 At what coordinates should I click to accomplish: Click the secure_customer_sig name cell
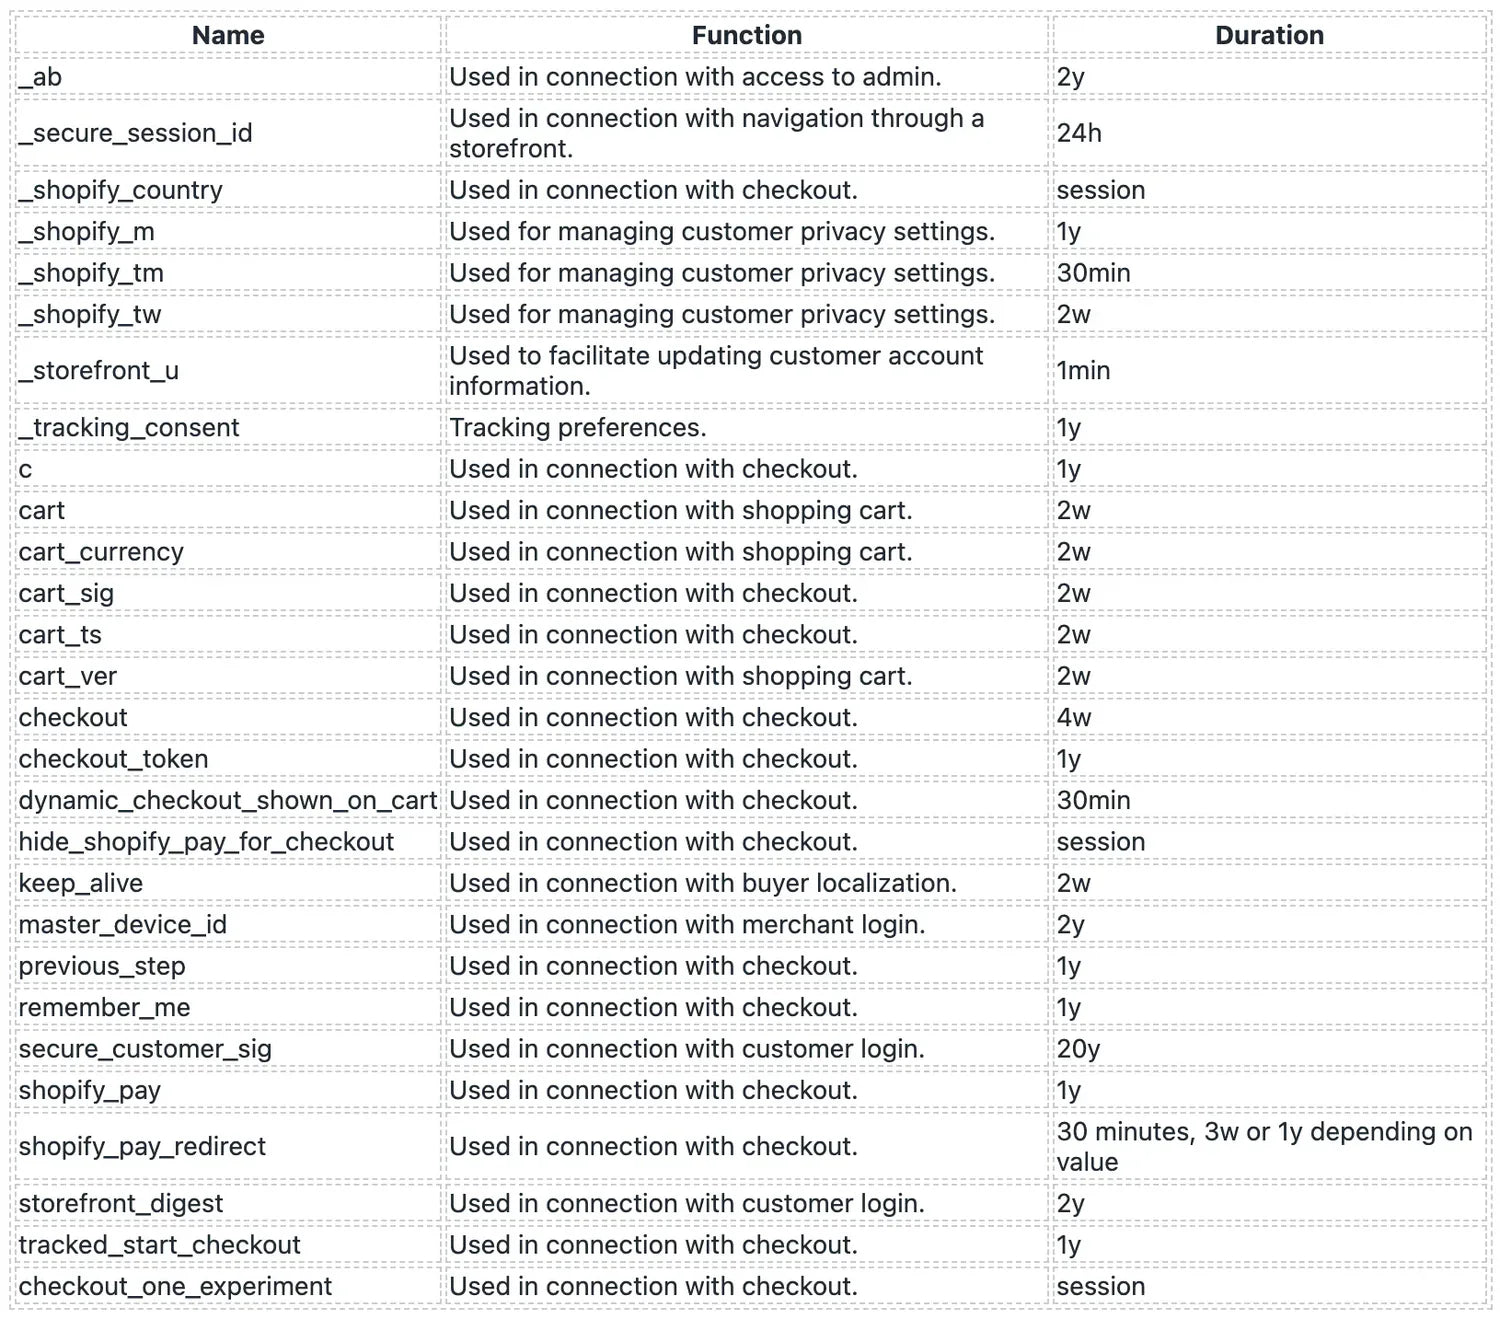pos(145,1049)
